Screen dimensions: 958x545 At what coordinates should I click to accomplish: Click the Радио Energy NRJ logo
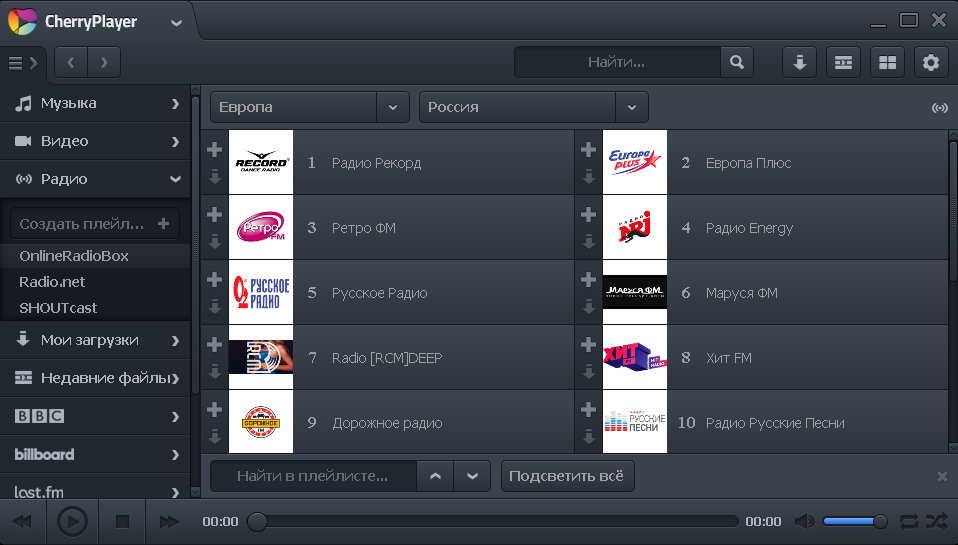pyautogui.click(x=635, y=227)
